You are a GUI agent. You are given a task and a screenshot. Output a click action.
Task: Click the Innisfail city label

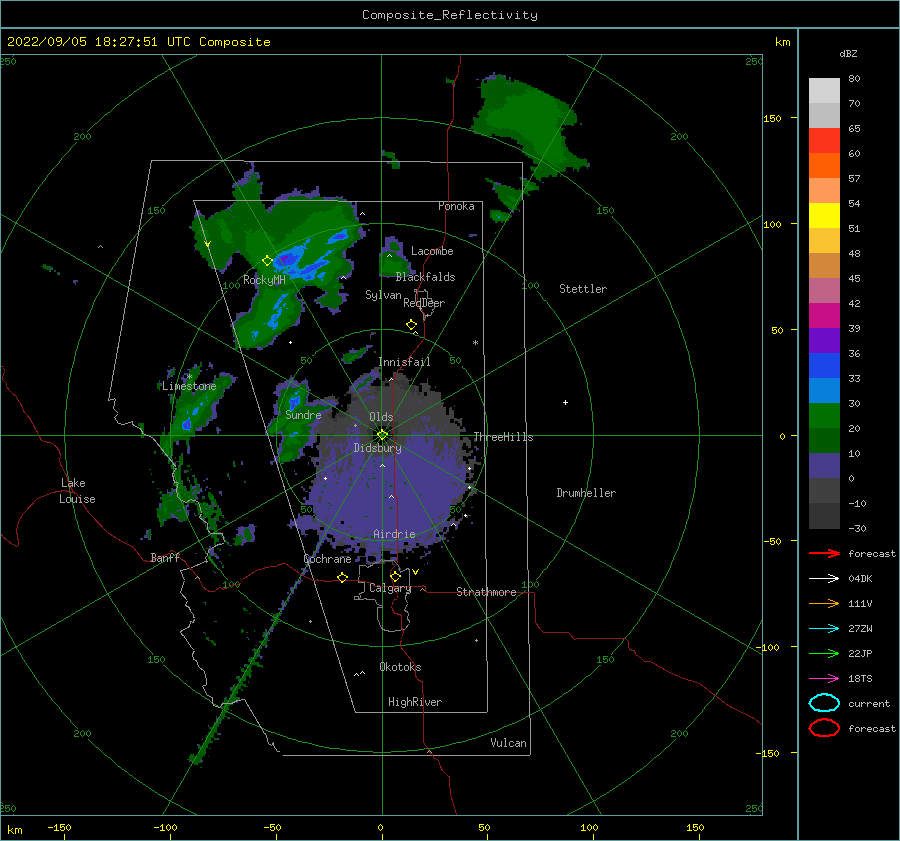point(404,362)
